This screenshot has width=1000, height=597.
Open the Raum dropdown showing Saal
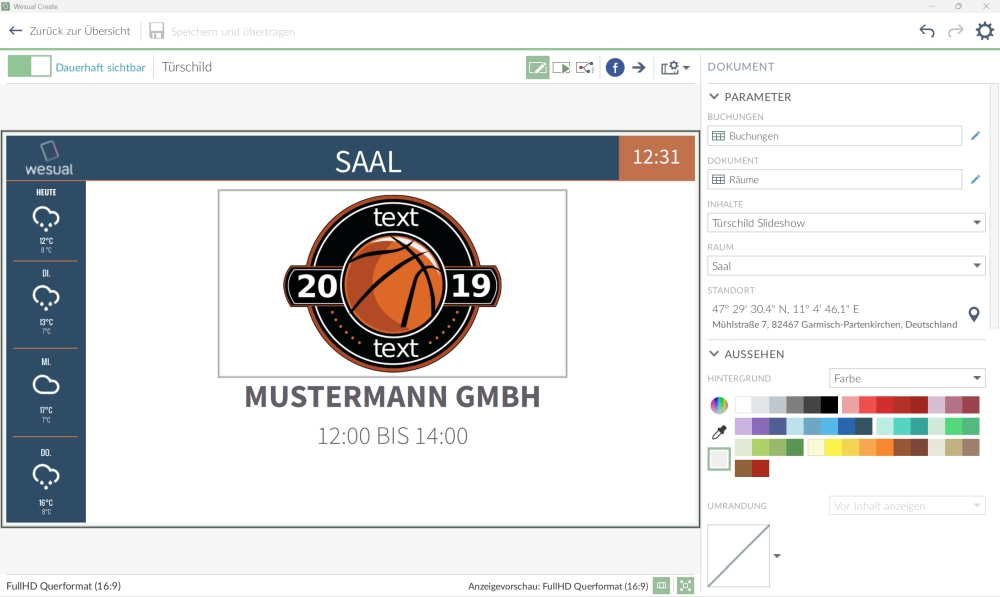pos(846,266)
